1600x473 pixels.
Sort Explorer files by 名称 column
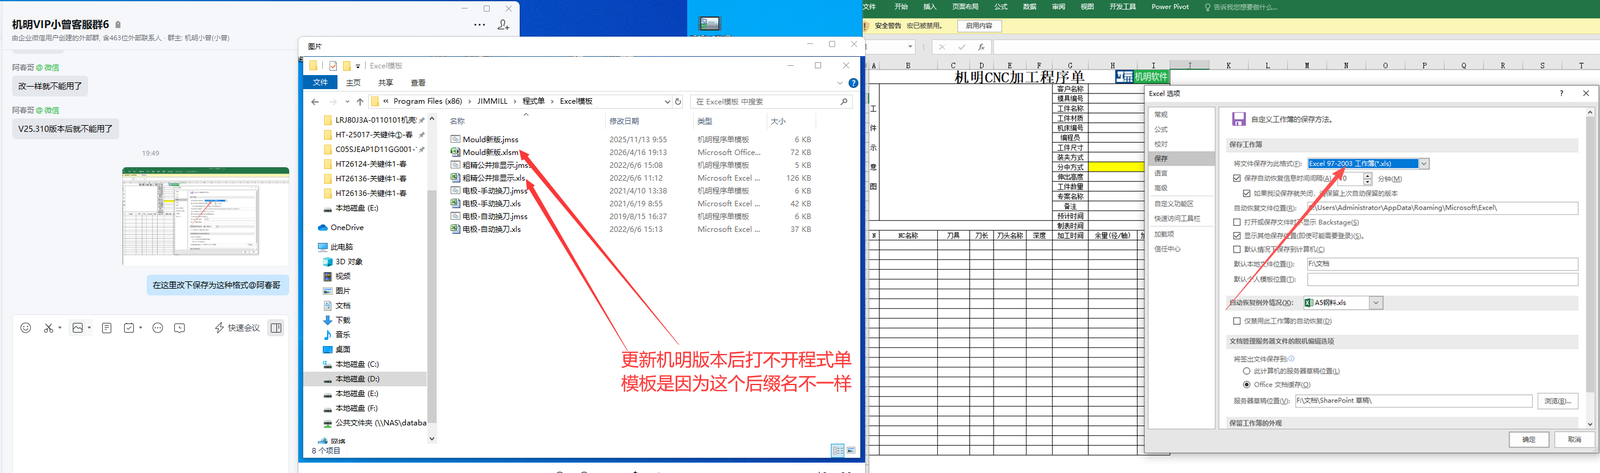coord(457,121)
